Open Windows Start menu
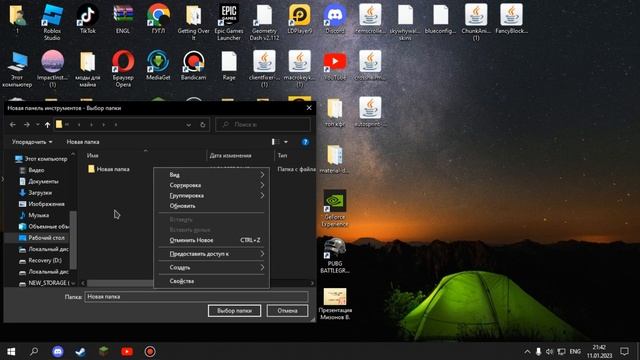 (11, 351)
